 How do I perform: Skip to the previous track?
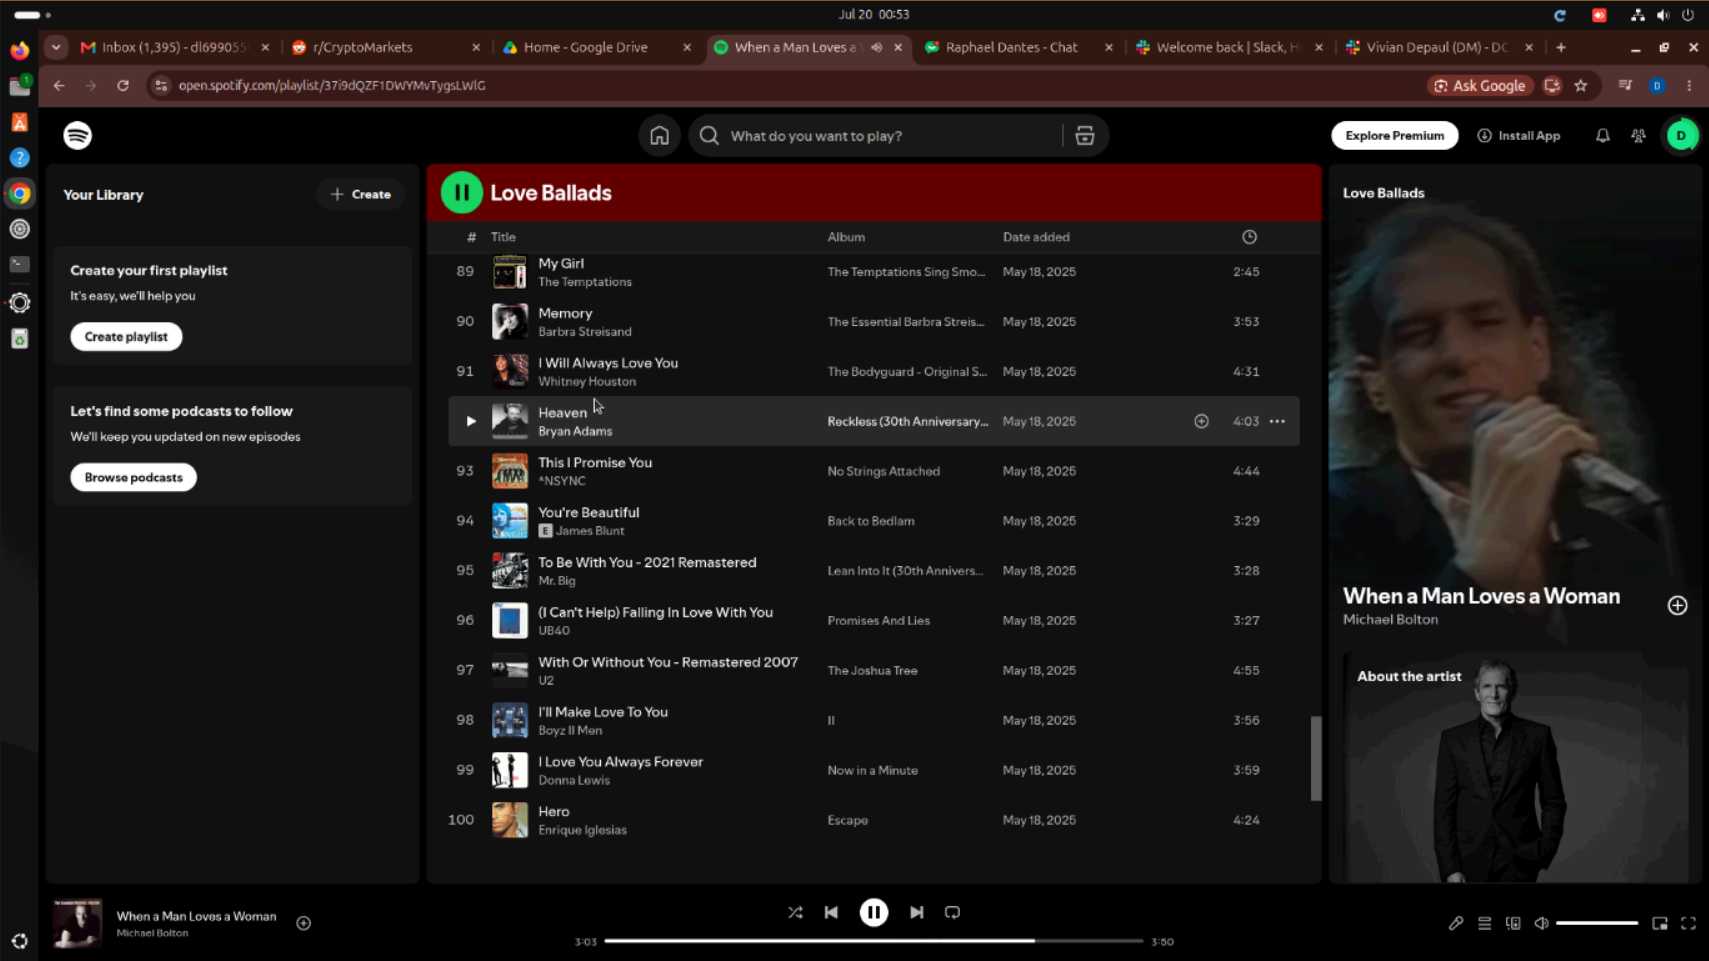831,912
